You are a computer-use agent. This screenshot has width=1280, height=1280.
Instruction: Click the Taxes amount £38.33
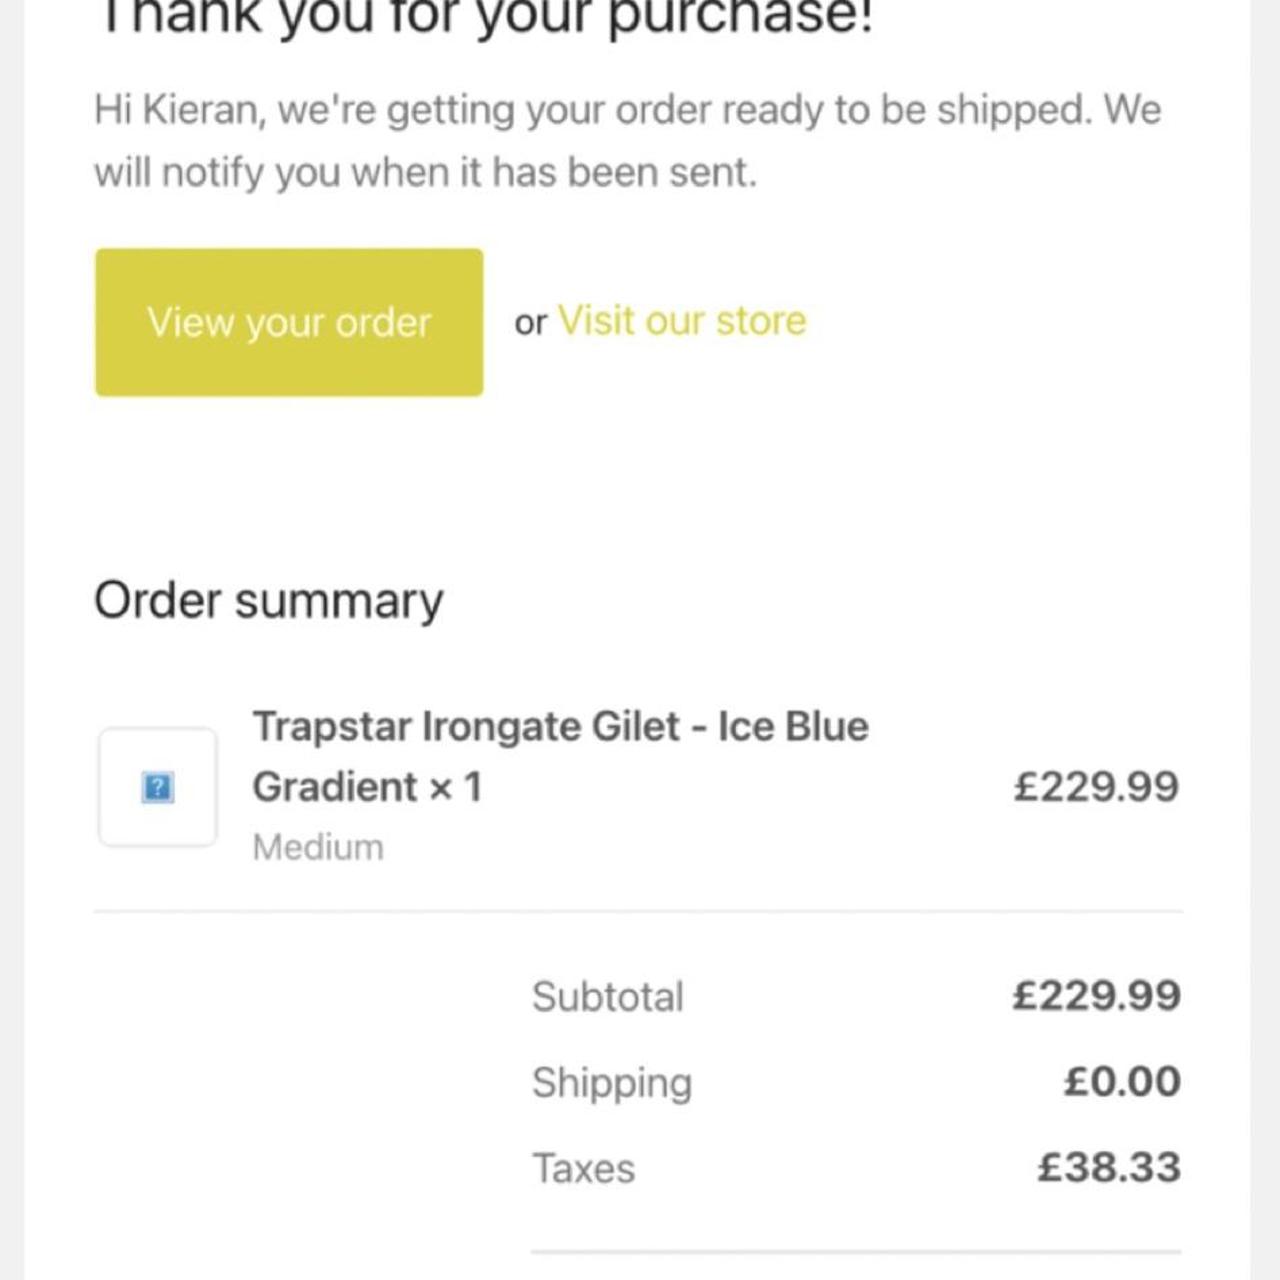[1108, 1167]
